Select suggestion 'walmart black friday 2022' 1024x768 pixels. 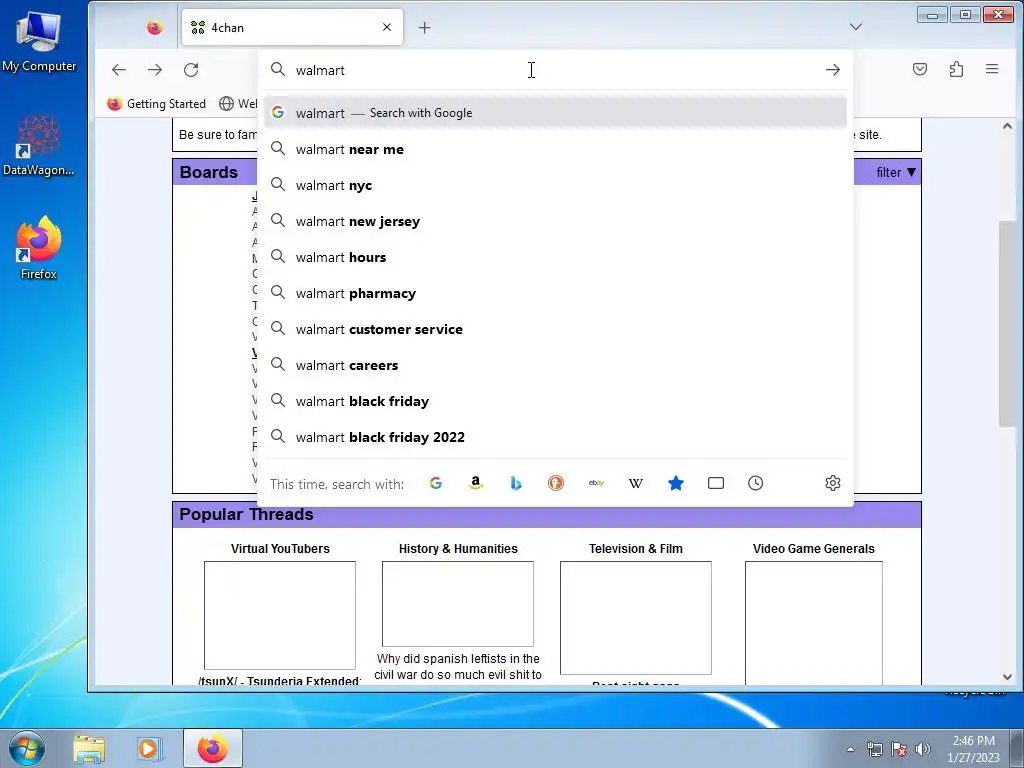tap(556, 437)
